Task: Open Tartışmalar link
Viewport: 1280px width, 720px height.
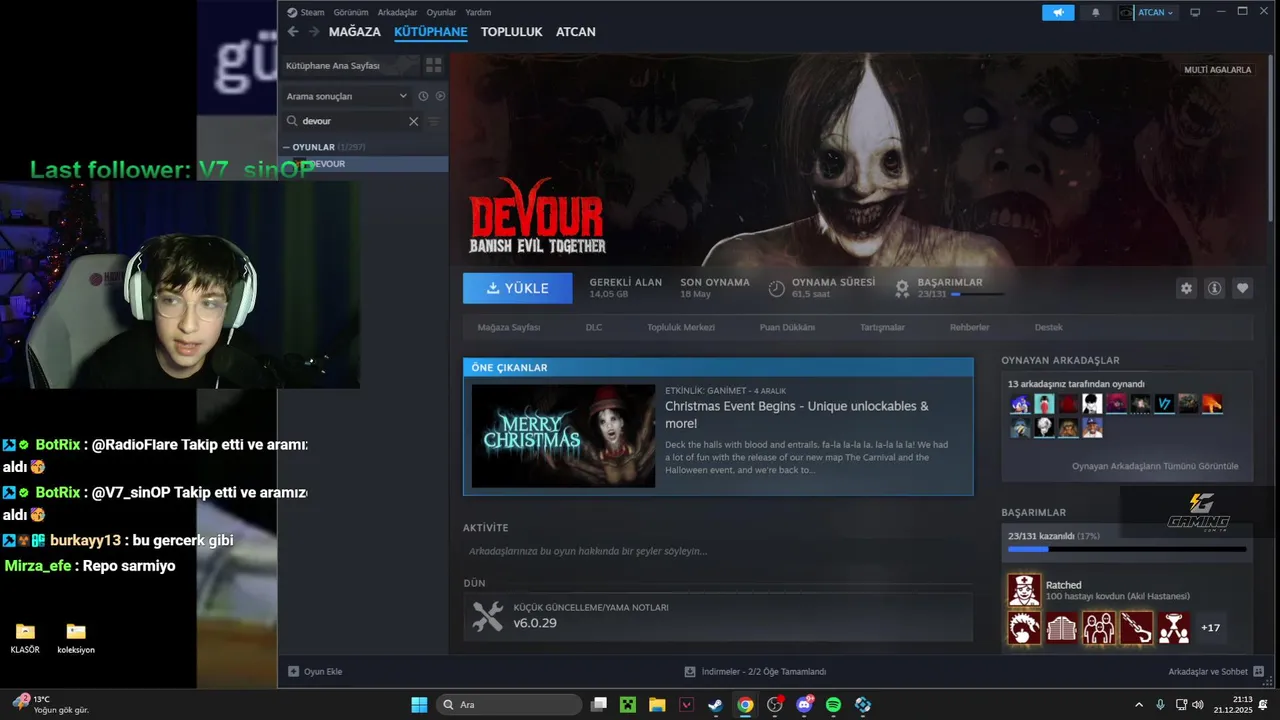Action: coord(883,327)
